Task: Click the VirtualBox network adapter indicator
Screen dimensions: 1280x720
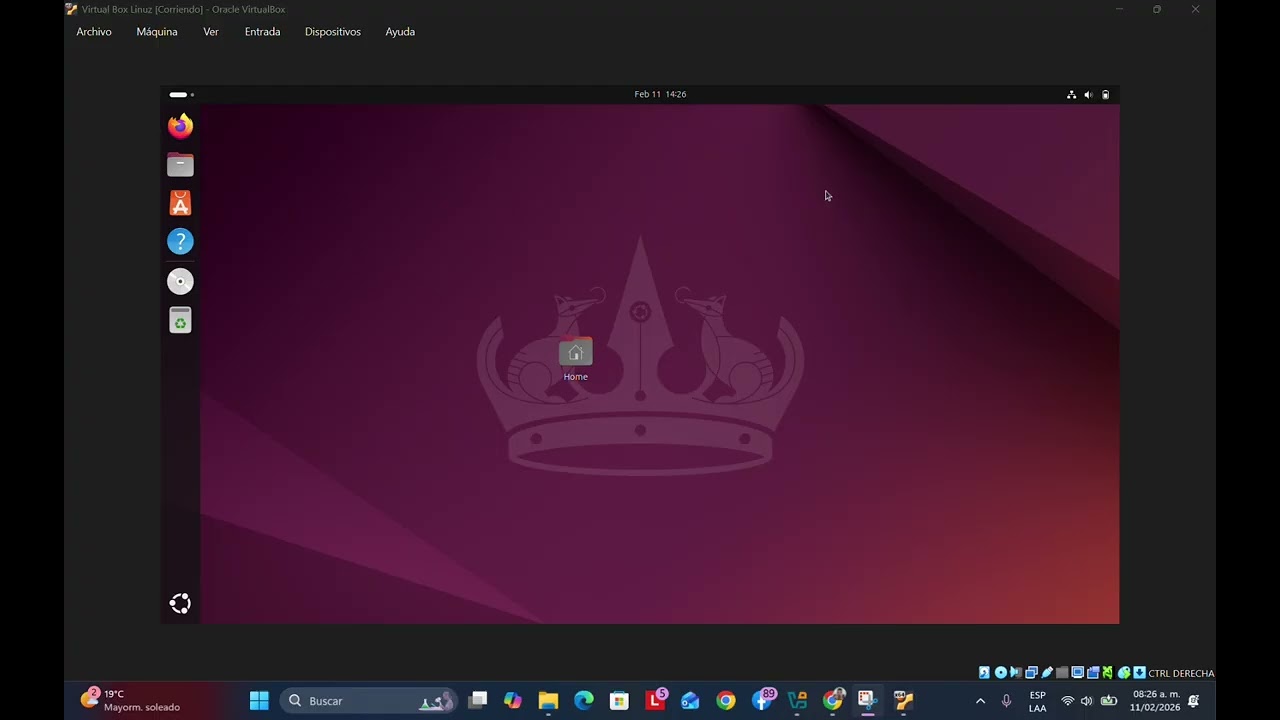Action: 1031,673
